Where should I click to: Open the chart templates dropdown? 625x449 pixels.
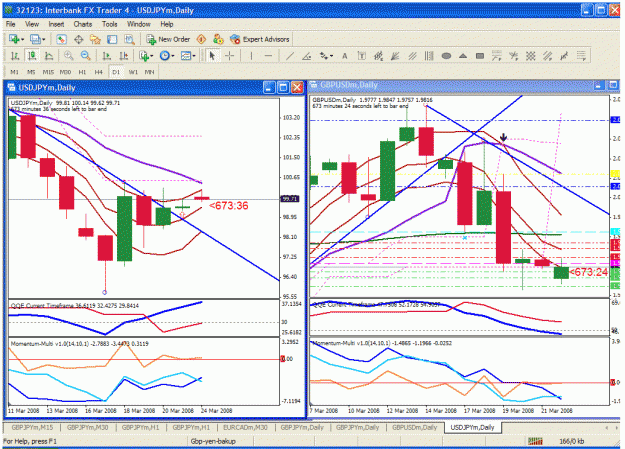(x=194, y=56)
